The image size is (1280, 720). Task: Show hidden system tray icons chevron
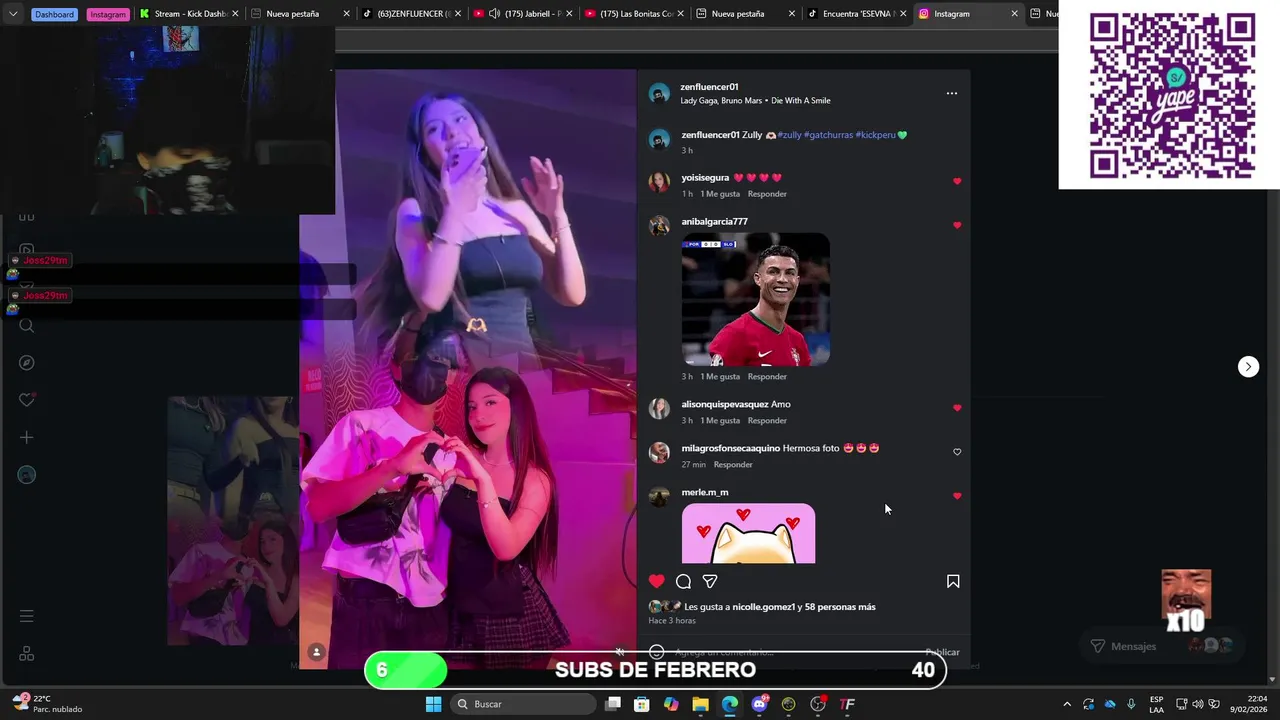pos(1067,704)
